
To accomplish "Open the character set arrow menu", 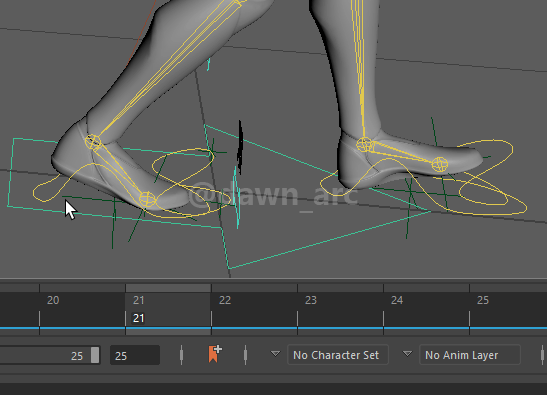I will pyautogui.click(x=275, y=354).
